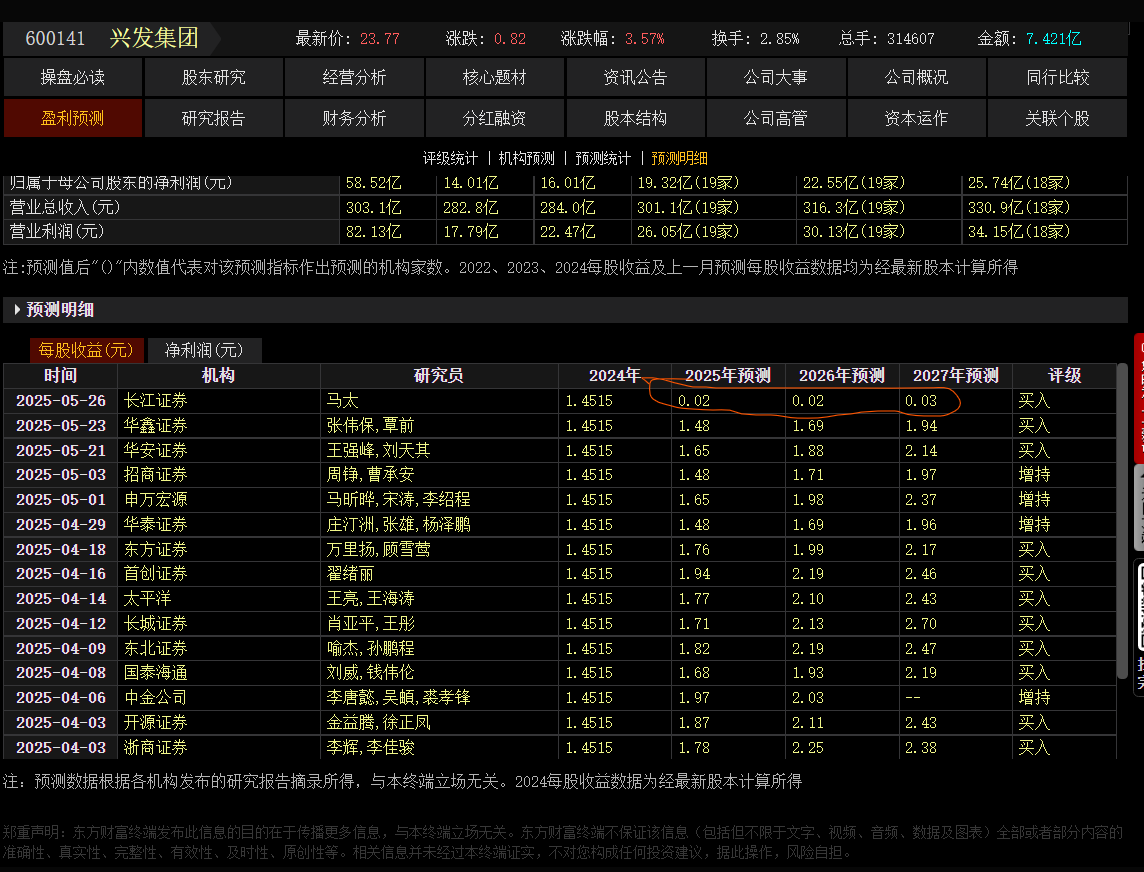Click stock name 兴发集团
The height and width of the screenshot is (872, 1144).
point(154,38)
